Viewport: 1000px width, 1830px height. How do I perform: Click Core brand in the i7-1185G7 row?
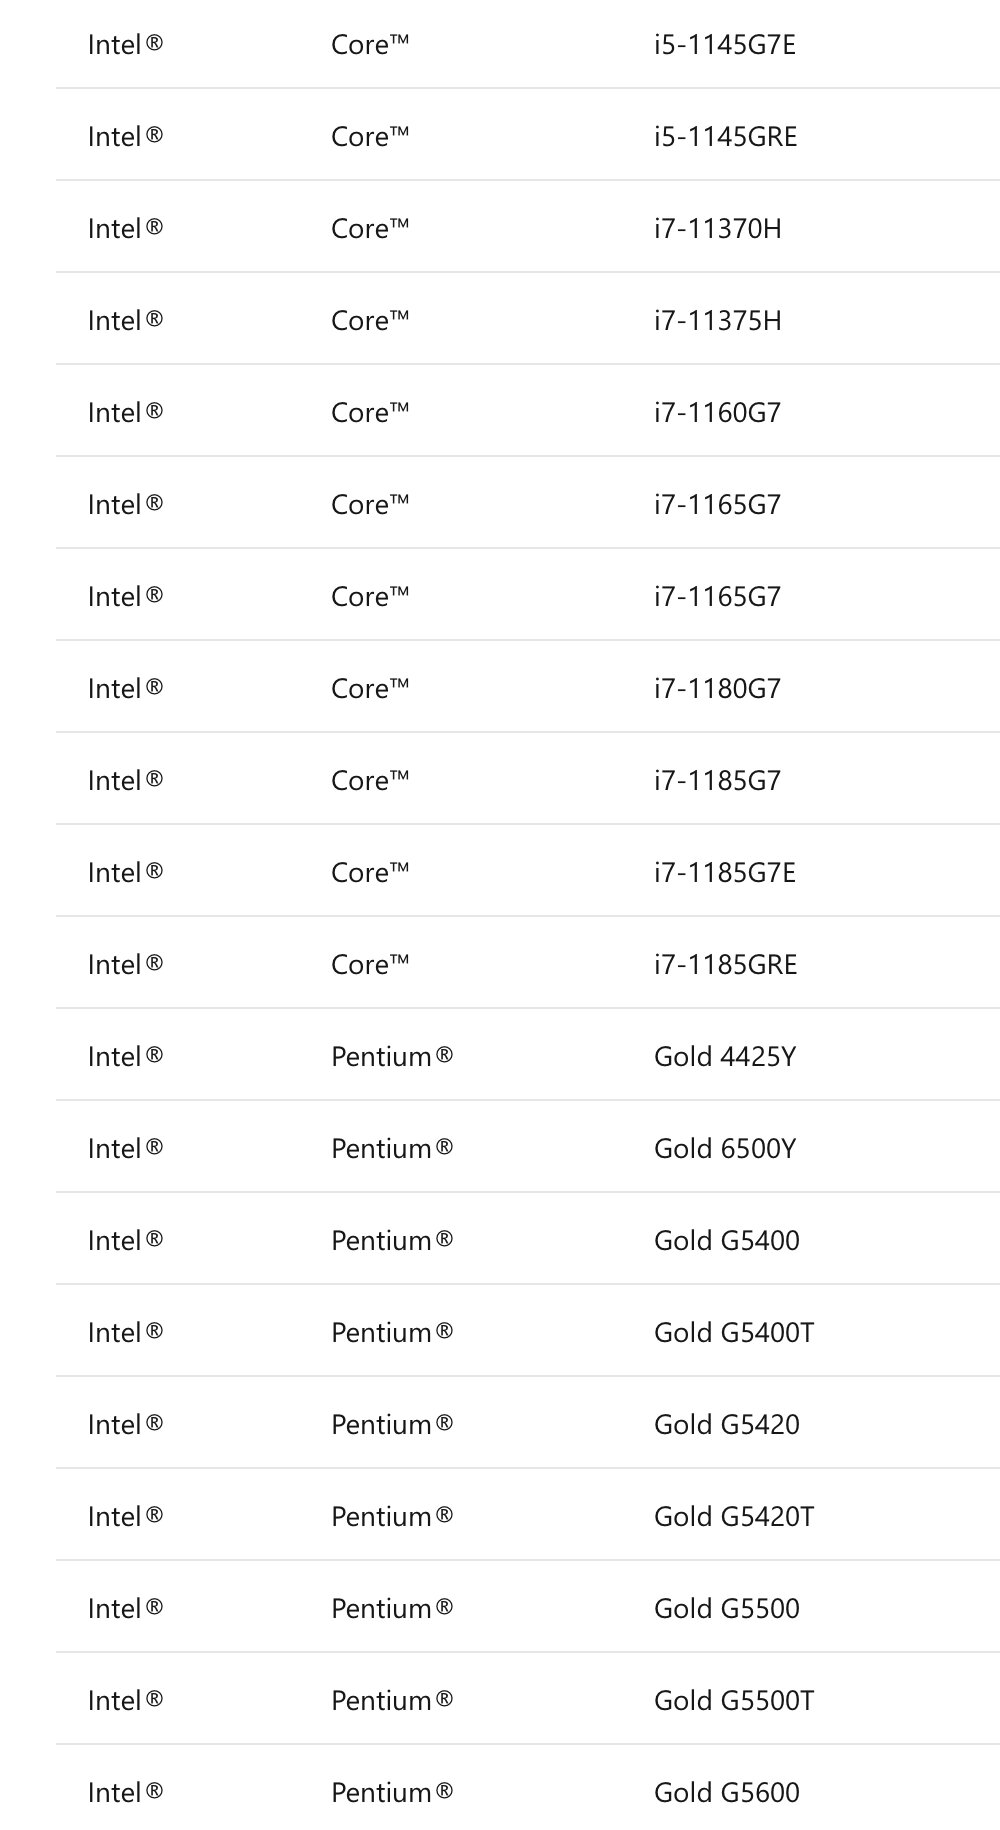[x=370, y=781]
